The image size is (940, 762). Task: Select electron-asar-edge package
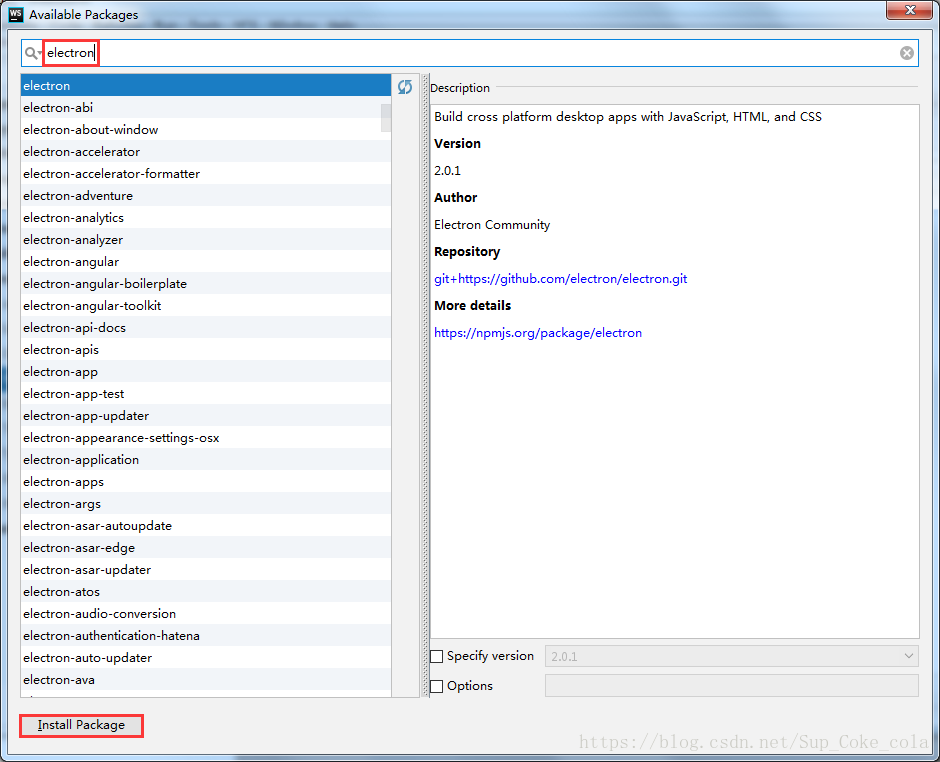tap(206, 548)
